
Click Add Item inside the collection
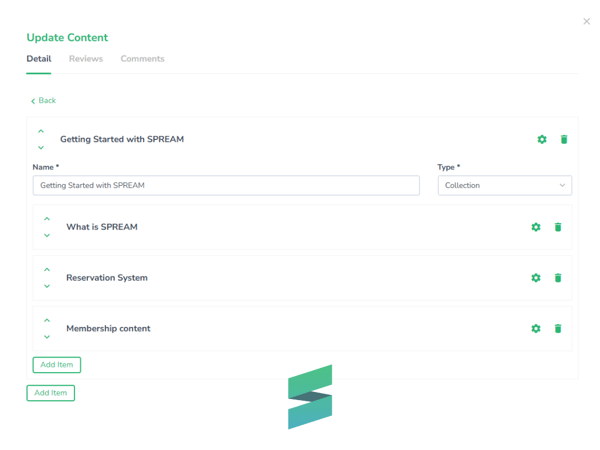57,365
